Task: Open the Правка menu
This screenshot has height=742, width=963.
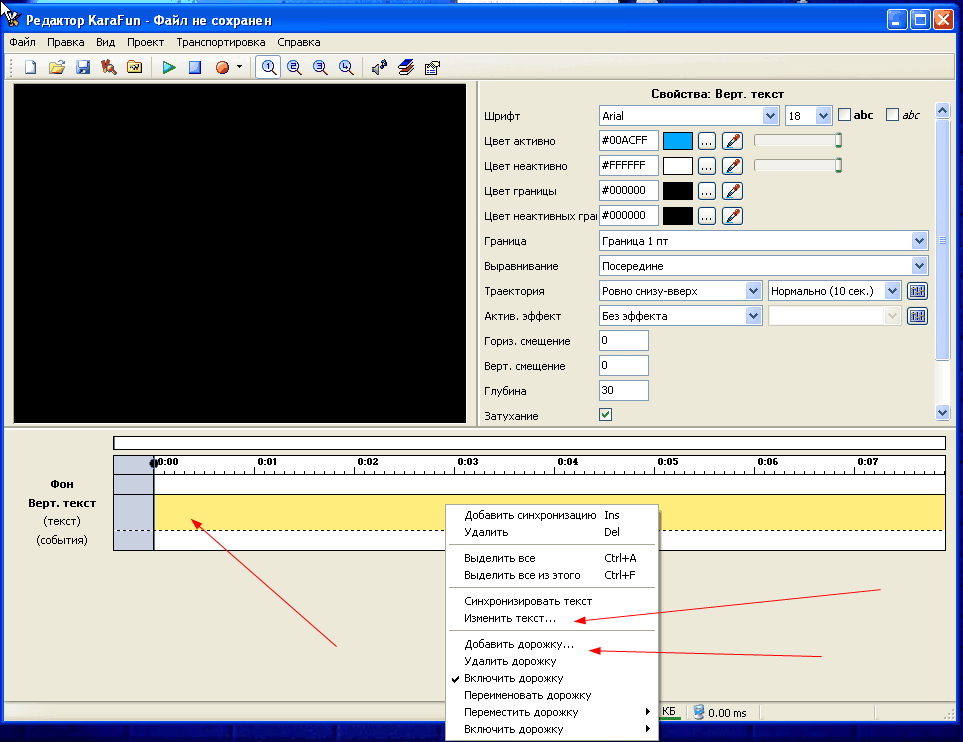Action: pyautogui.click(x=66, y=42)
